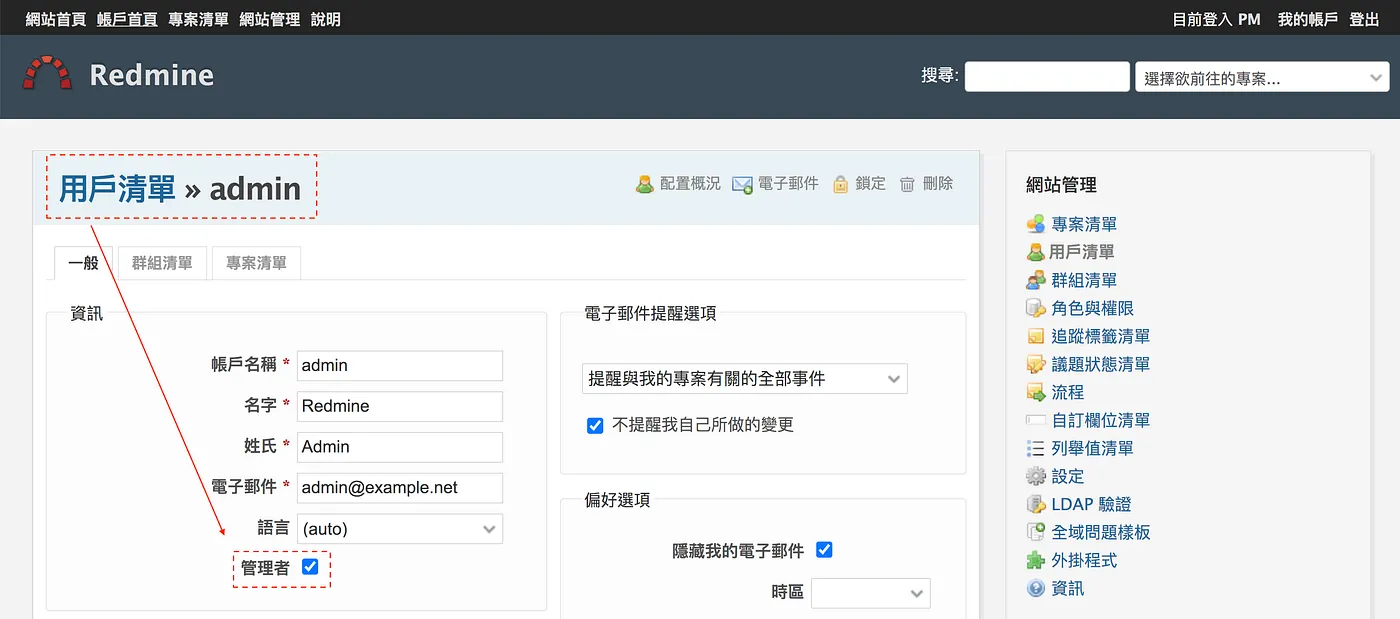Viewport: 1400px width, 619px height.
Task: Click the 用戶清單 breadcrumb link
Action: pos(117,188)
